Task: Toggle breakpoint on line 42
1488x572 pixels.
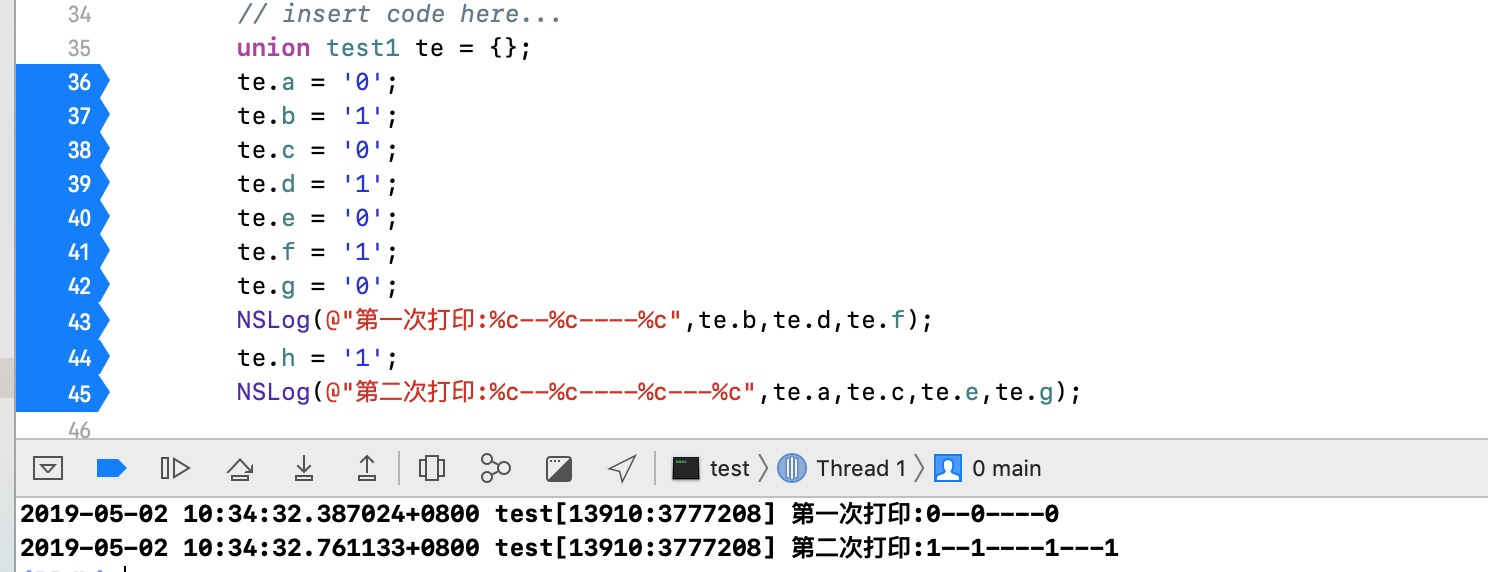Action: pos(62,286)
